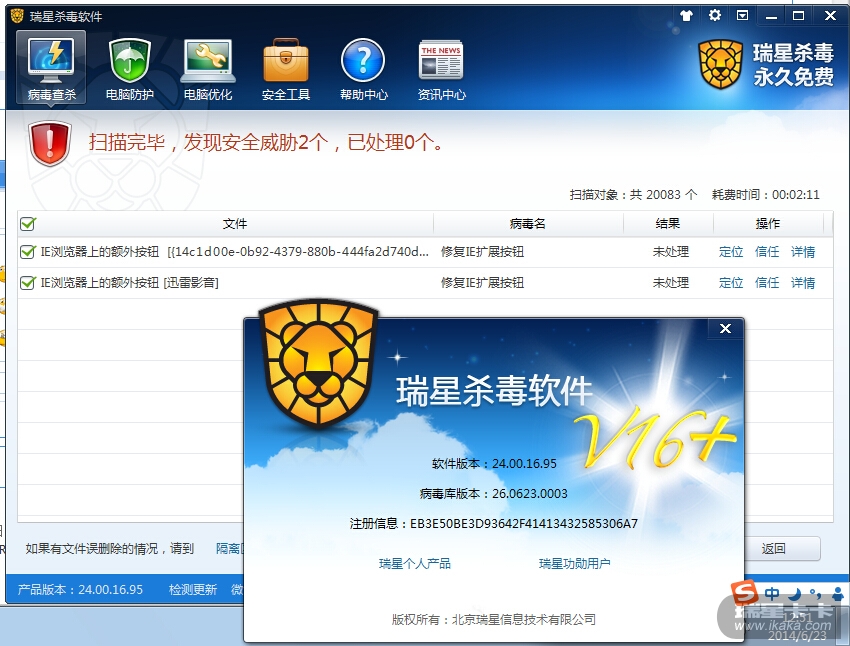
Task: Click the 病毒库版本：26.0623.0003 text
Action: [493, 494]
